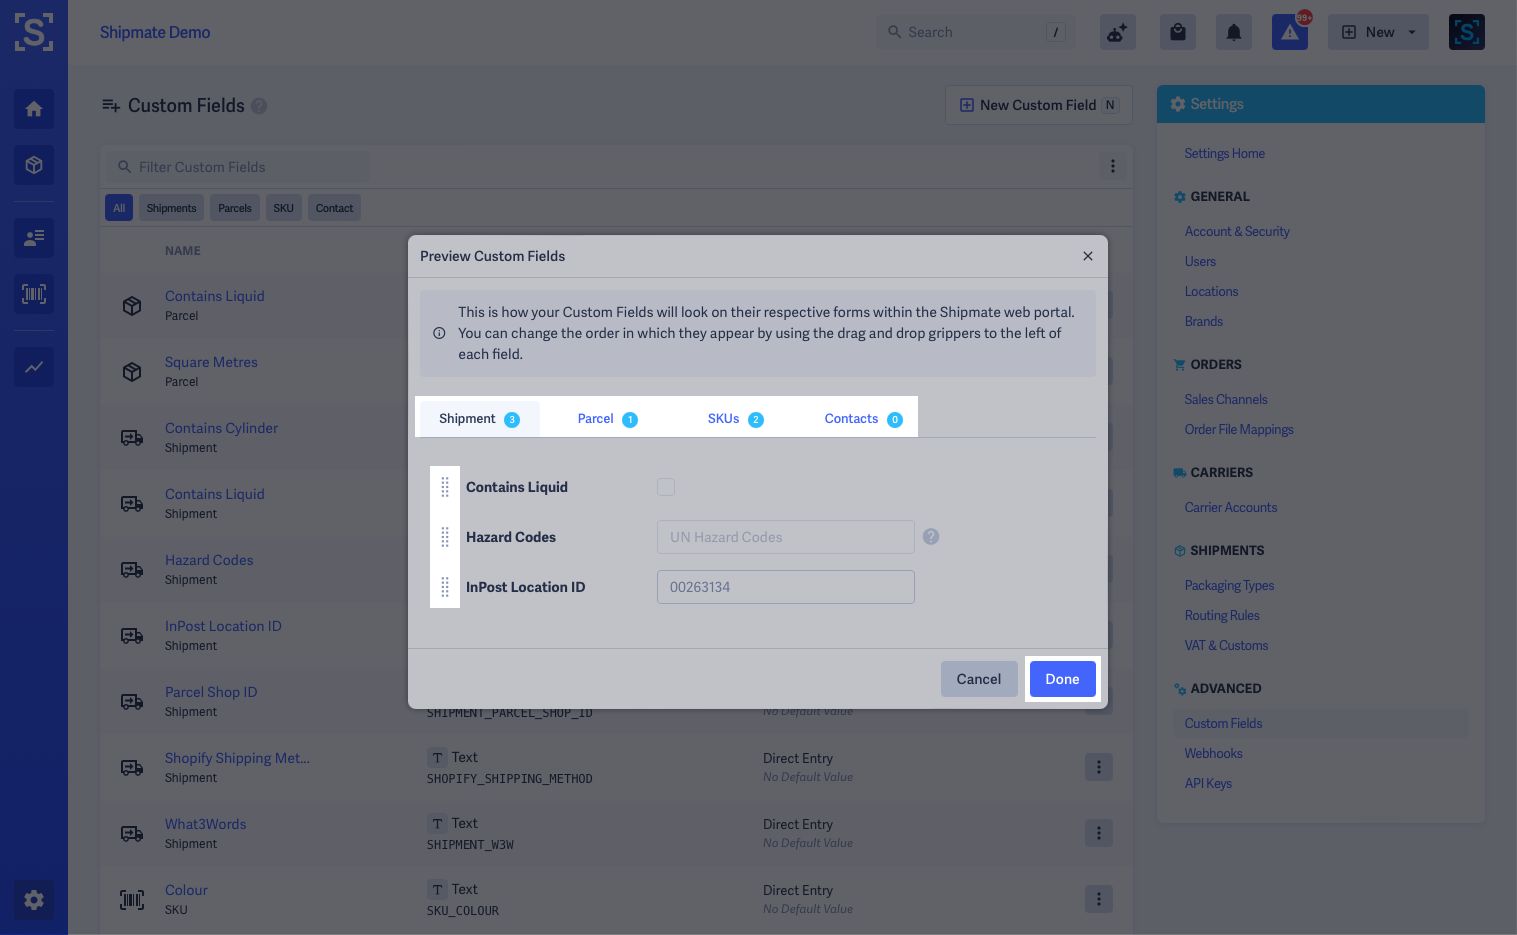
Task: Click the shopping bag icon in the header
Action: (x=1178, y=32)
